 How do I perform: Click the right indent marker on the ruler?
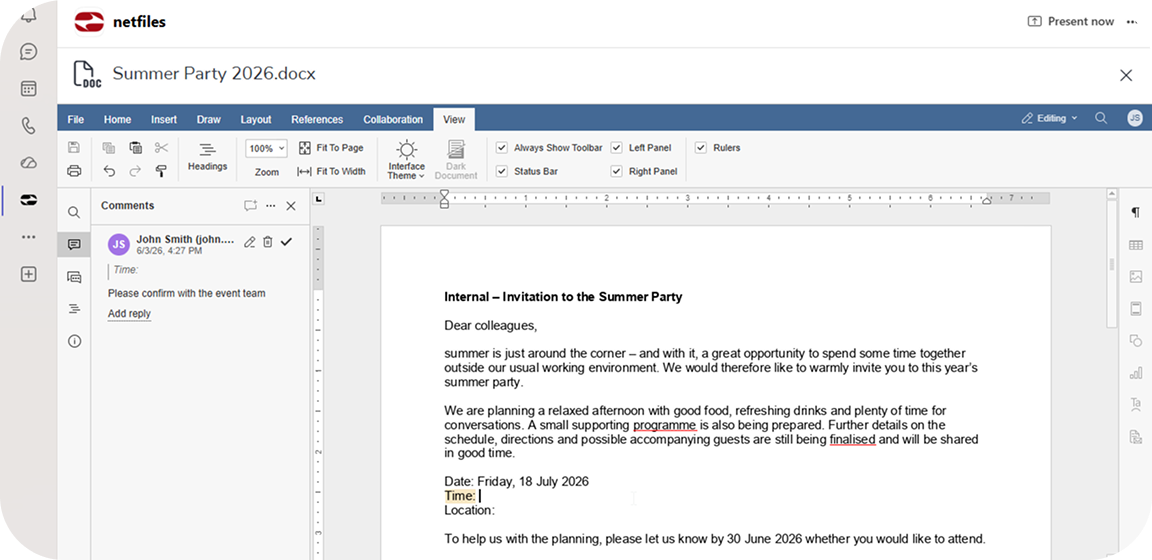coord(987,201)
